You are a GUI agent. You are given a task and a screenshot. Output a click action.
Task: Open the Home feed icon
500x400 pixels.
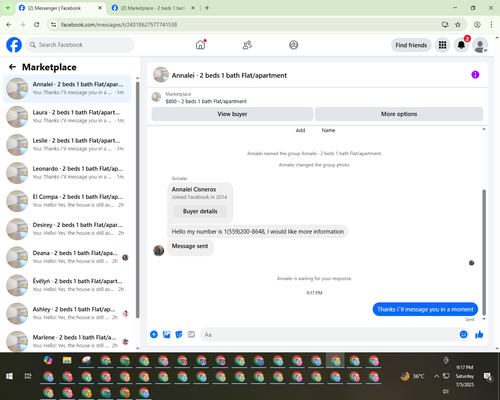pos(201,45)
